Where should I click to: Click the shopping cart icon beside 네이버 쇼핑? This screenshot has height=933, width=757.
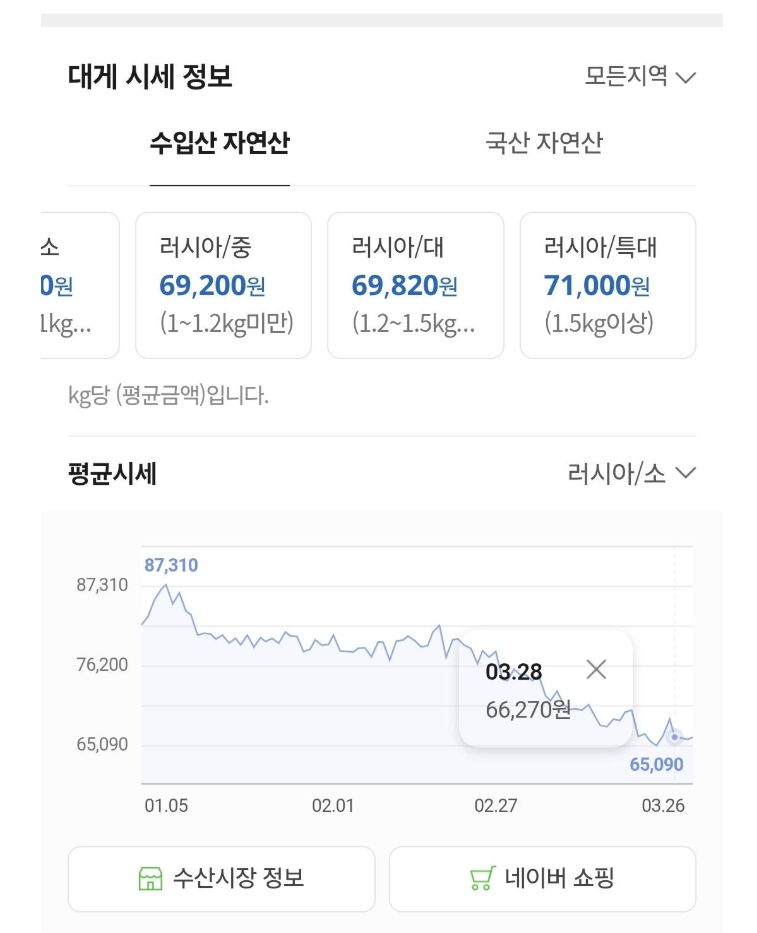482,879
